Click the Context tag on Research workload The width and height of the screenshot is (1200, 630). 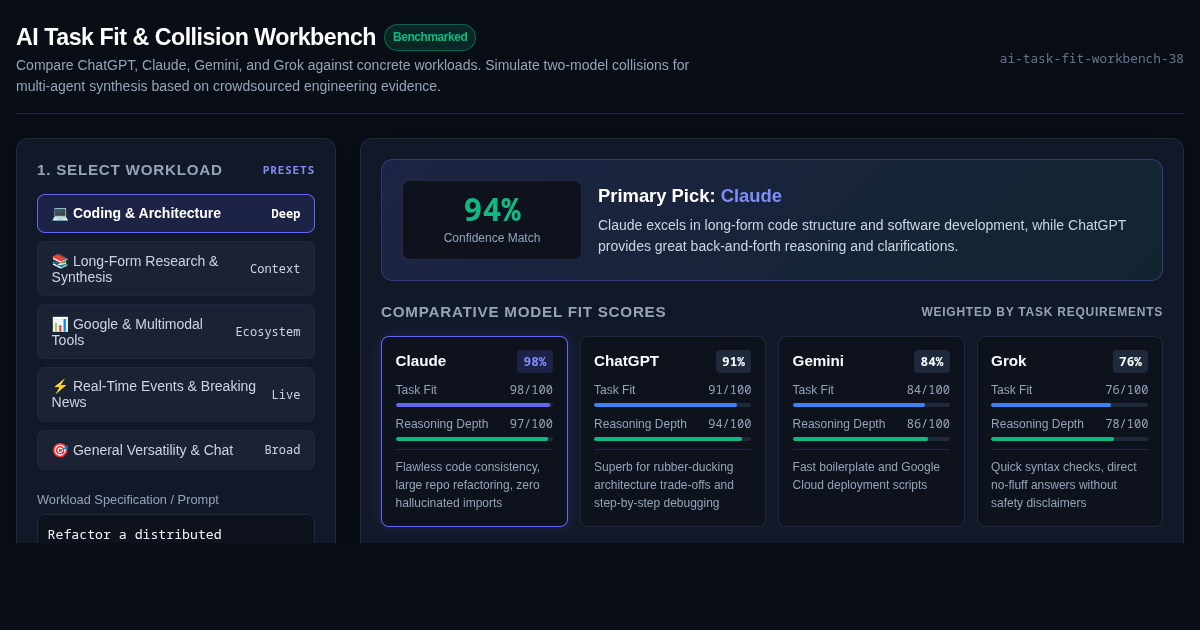coord(275,268)
